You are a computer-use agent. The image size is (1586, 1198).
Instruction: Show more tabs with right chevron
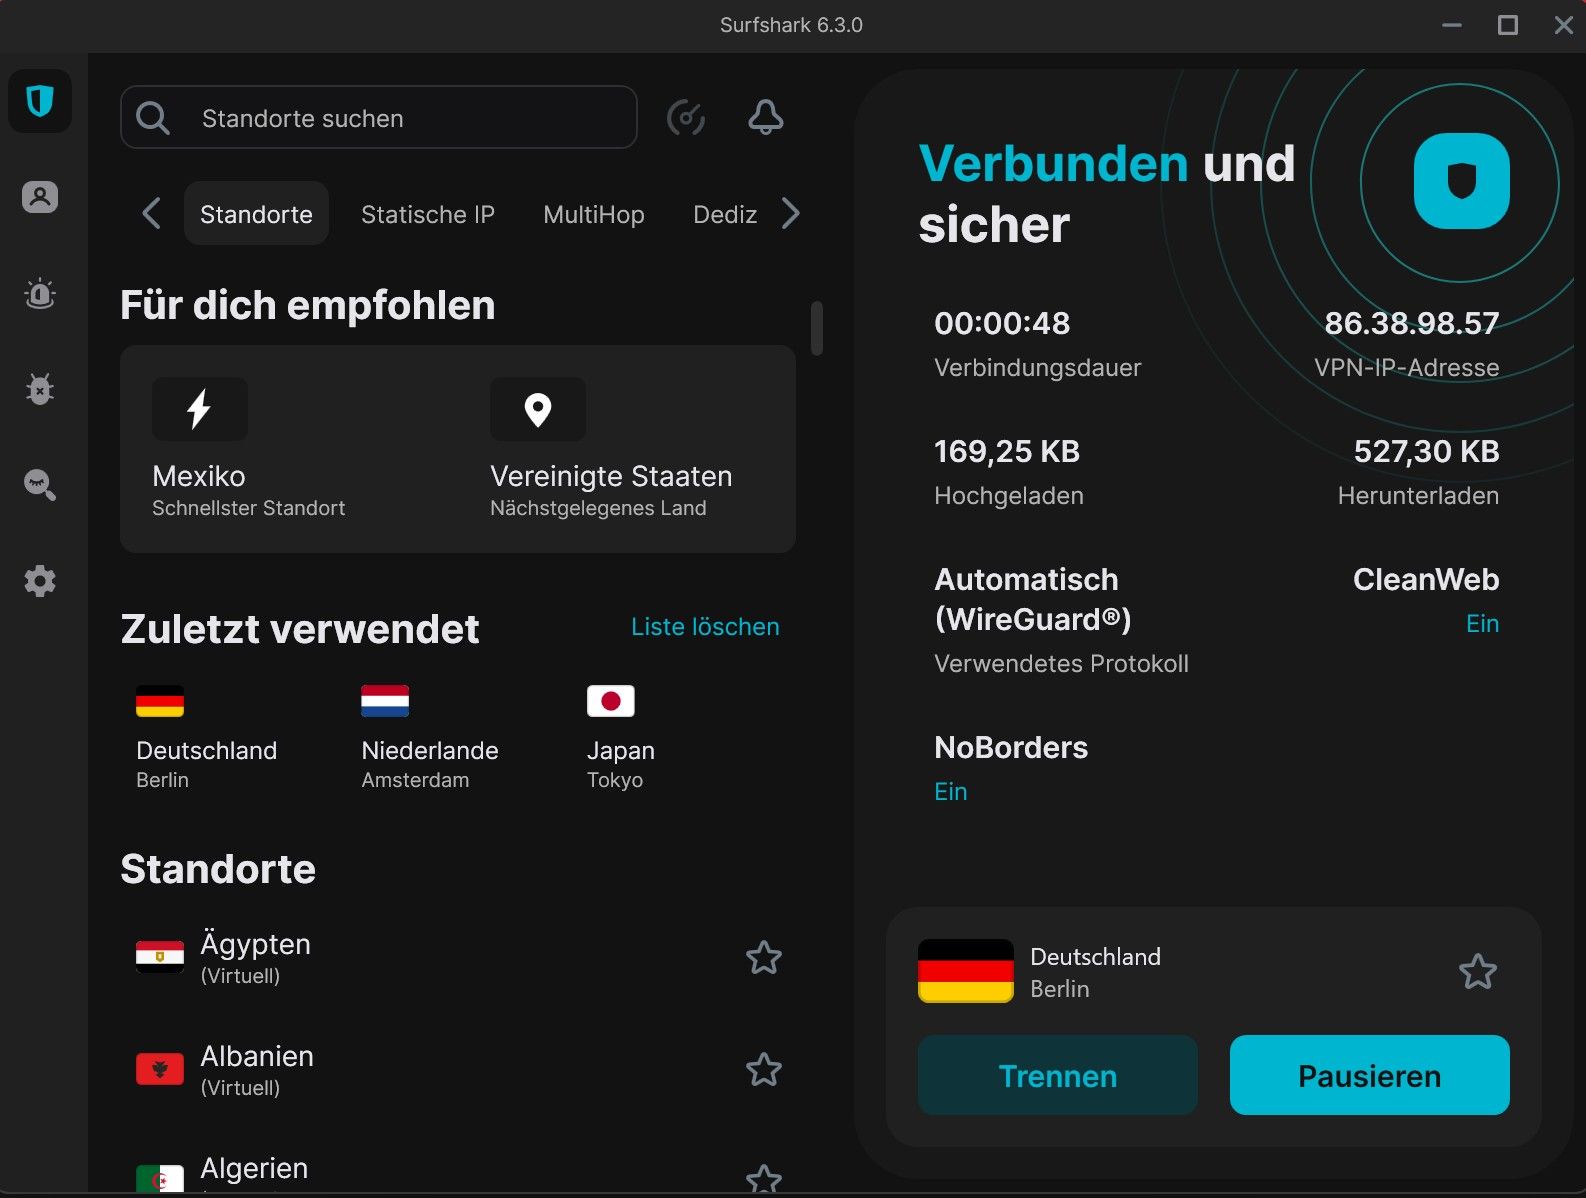(791, 213)
